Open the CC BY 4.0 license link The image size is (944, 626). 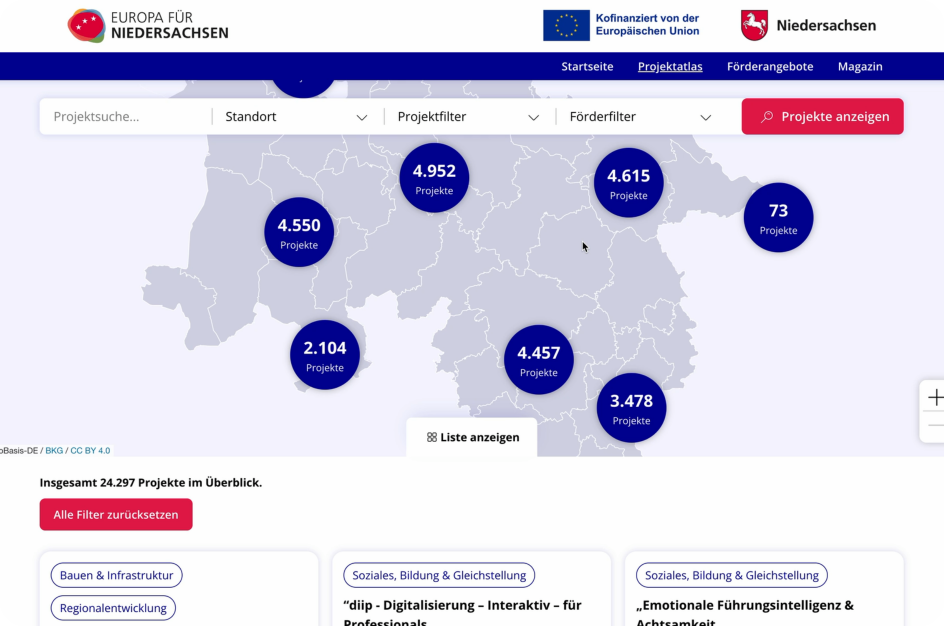90,451
